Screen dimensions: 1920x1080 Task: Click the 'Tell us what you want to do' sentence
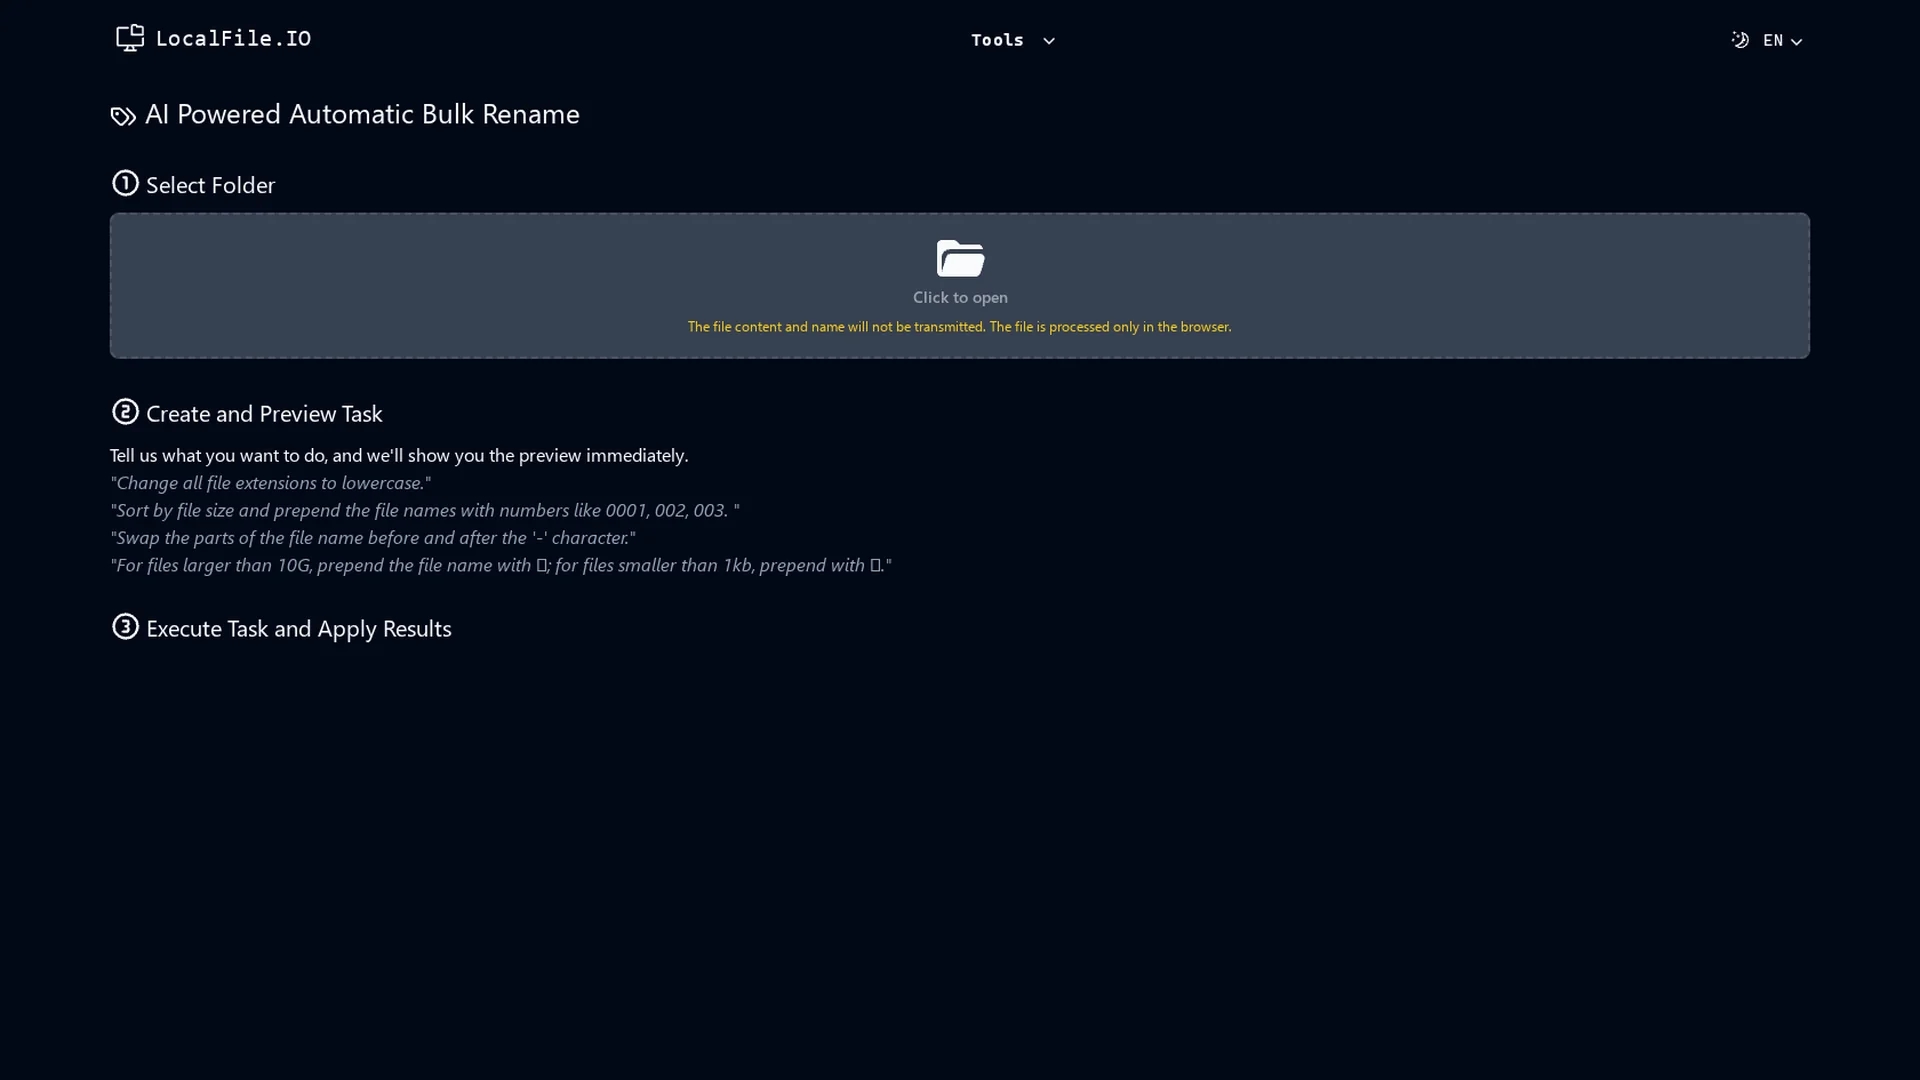pyautogui.click(x=399, y=456)
